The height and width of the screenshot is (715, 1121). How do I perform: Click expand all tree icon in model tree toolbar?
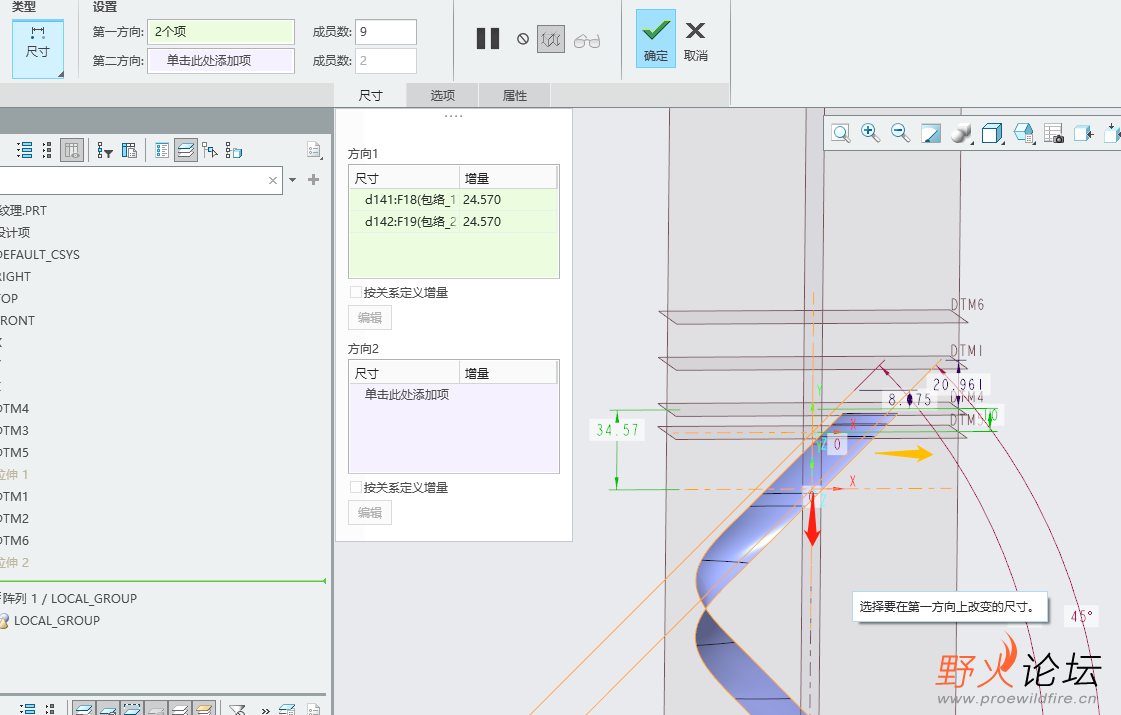25,150
